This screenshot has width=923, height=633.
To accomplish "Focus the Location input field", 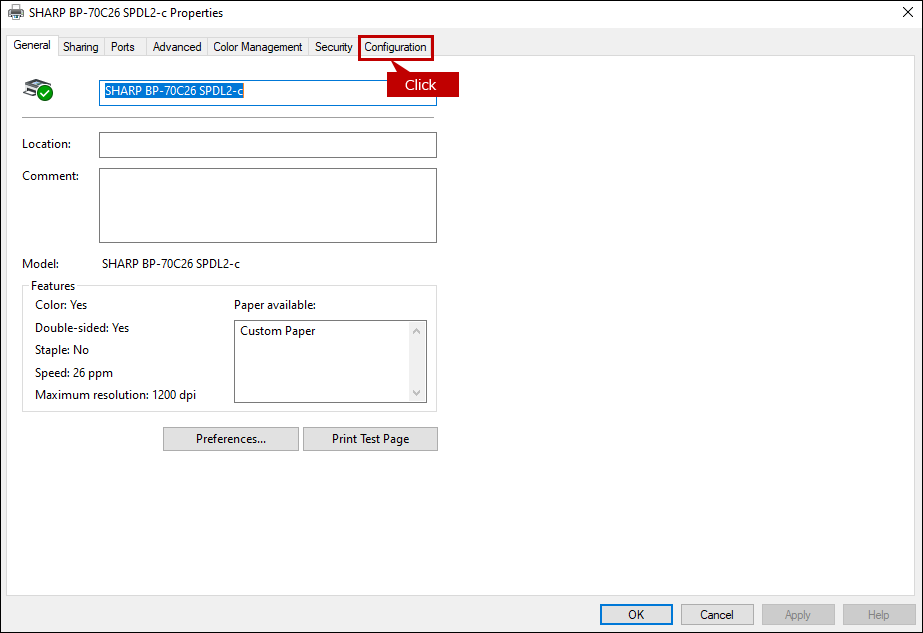I will [x=267, y=145].
